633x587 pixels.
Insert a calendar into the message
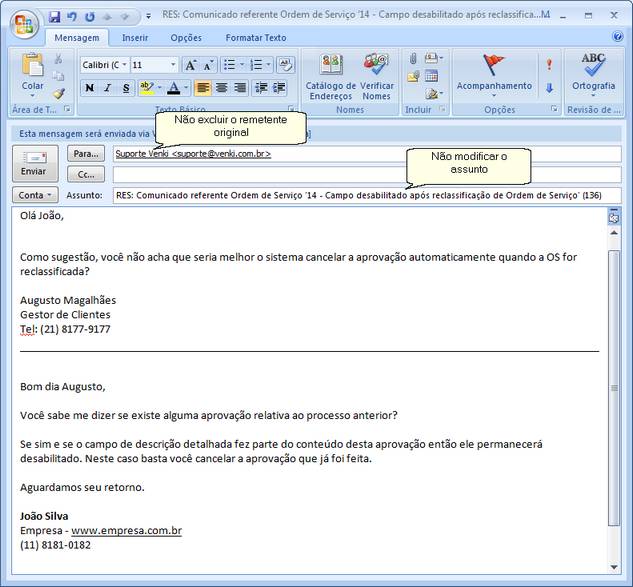point(431,76)
